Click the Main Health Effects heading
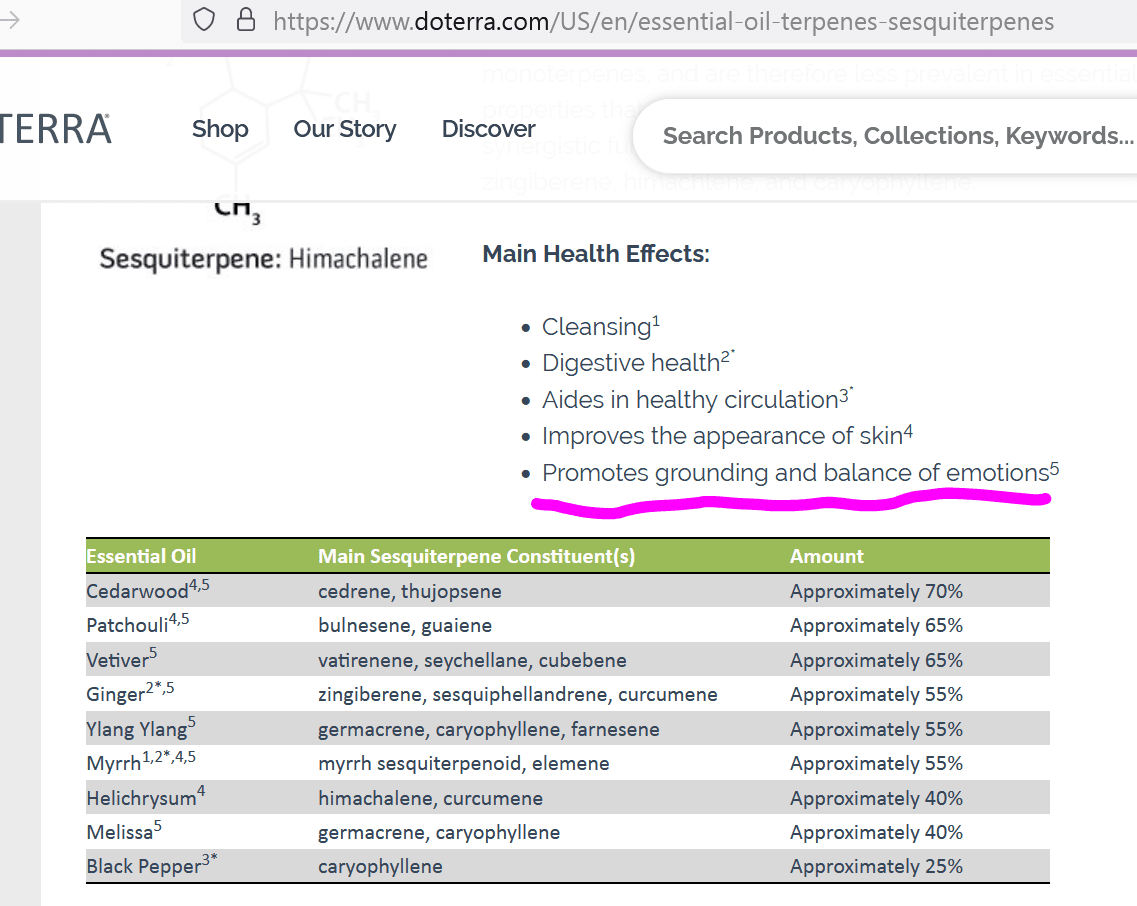This screenshot has height=906, width=1137. (x=595, y=254)
